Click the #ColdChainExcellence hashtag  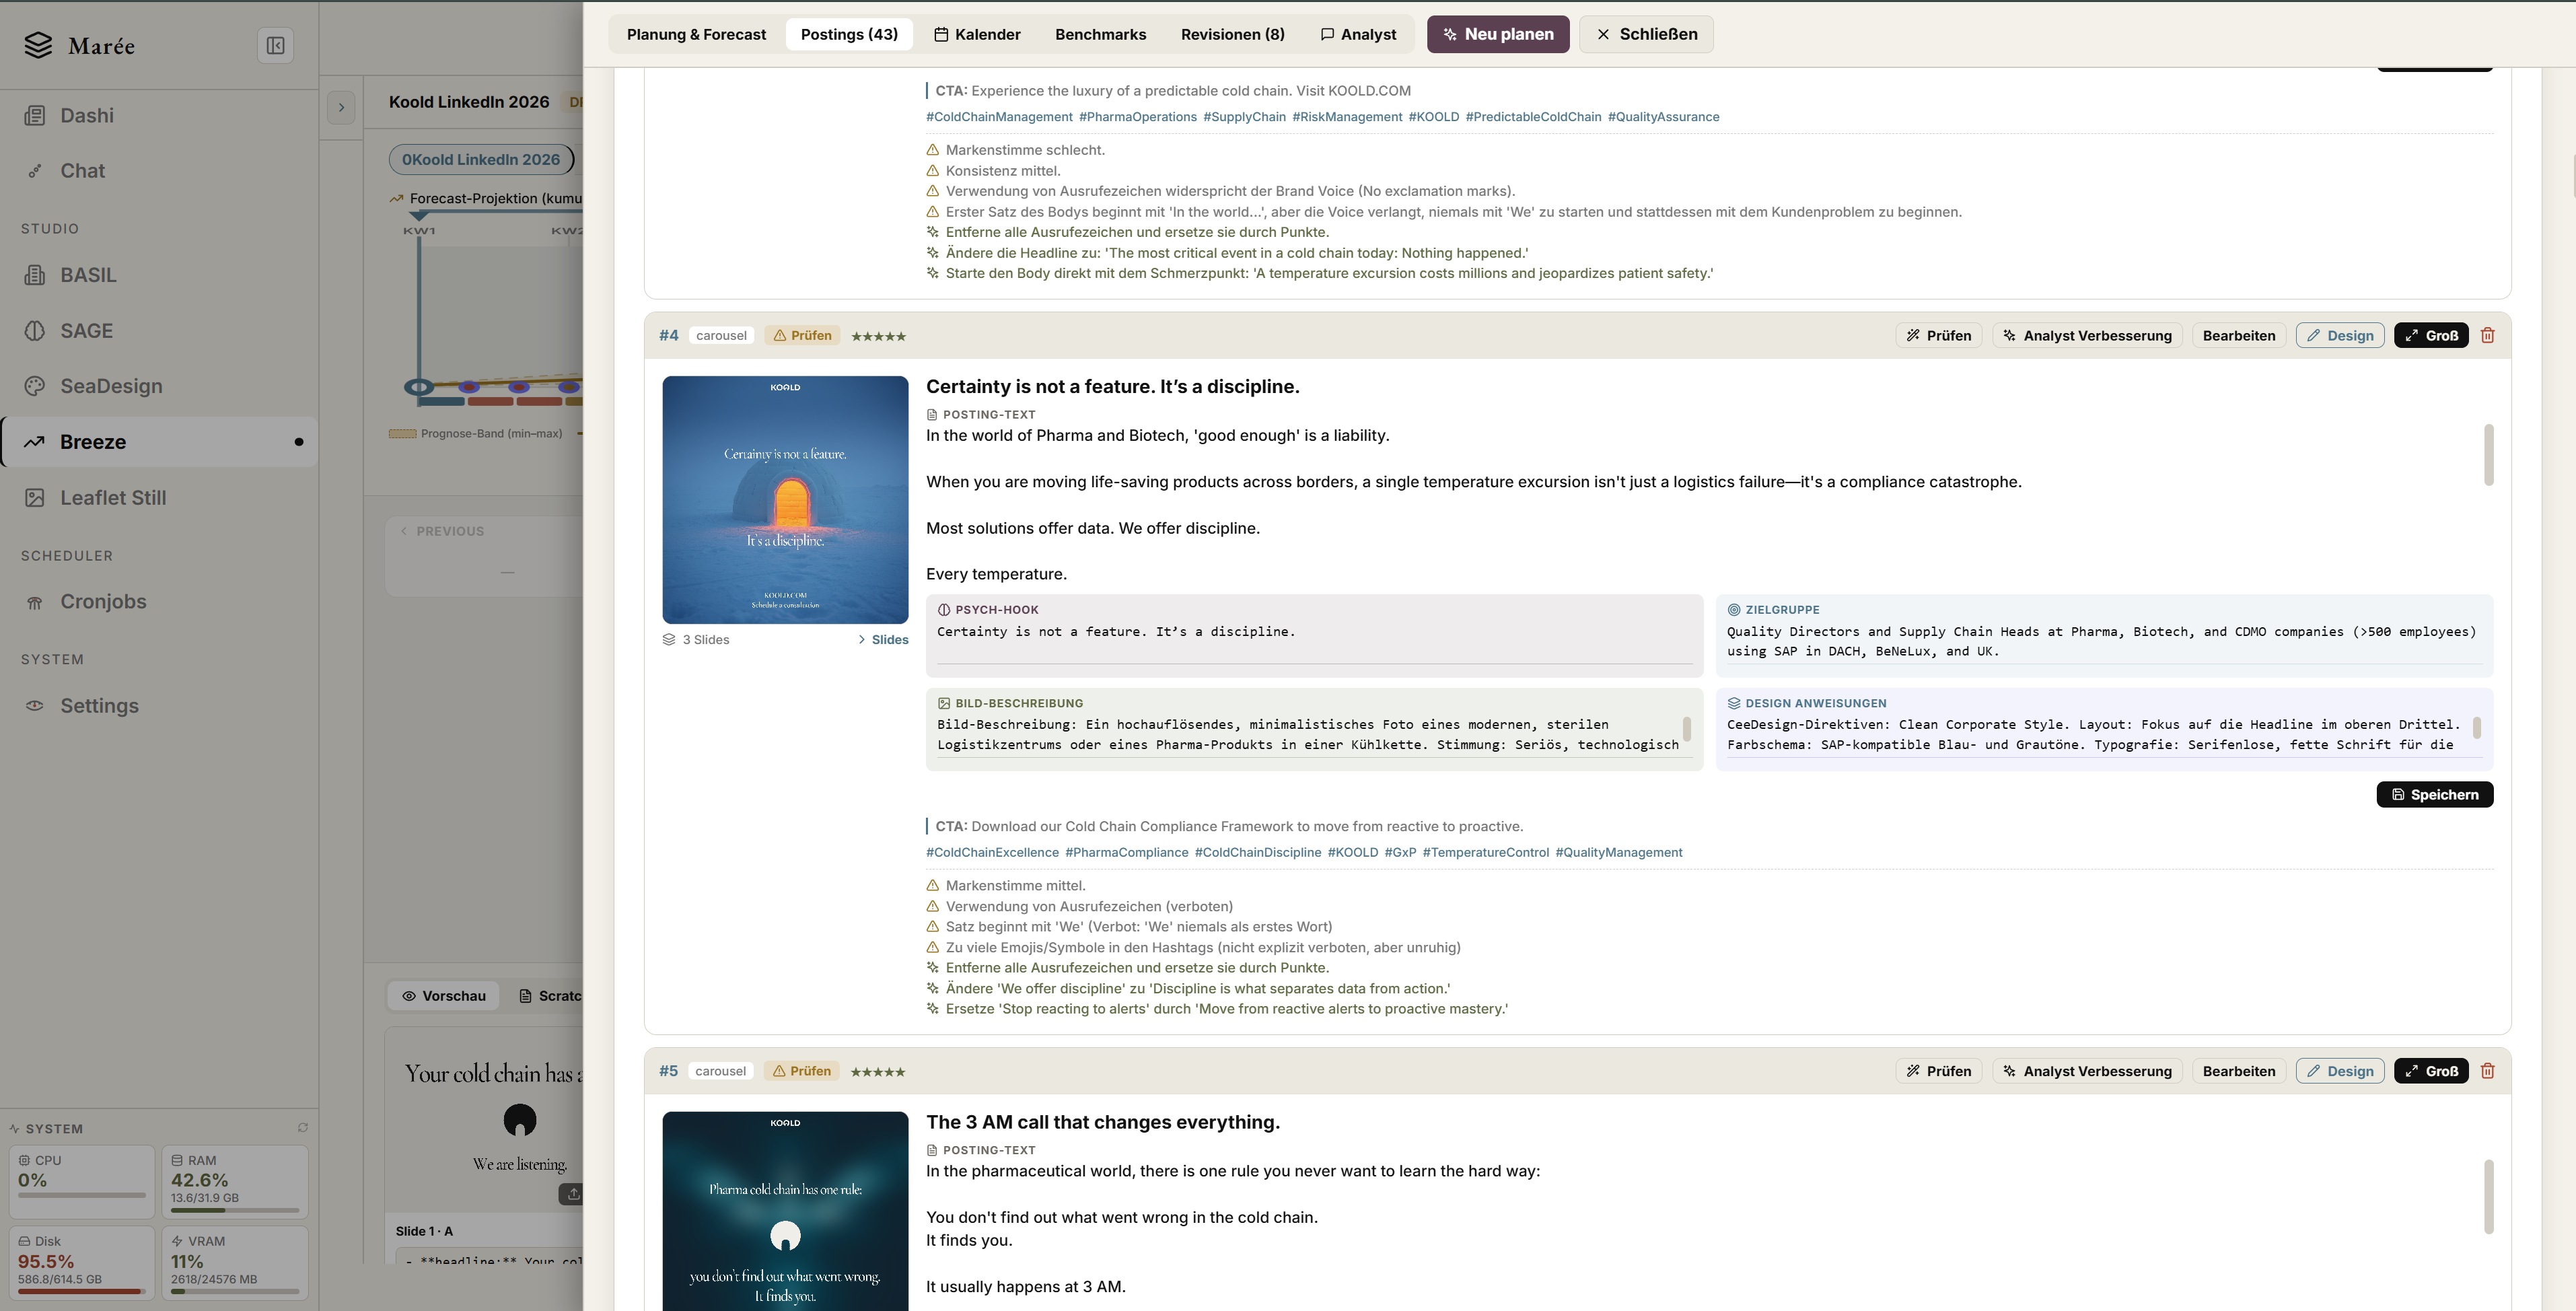[992, 853]
